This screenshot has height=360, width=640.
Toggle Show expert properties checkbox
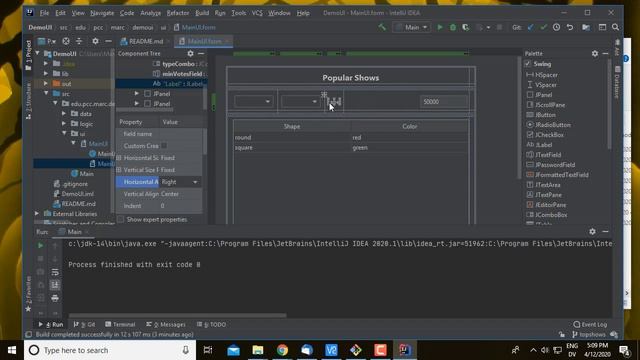coord(121,220)
